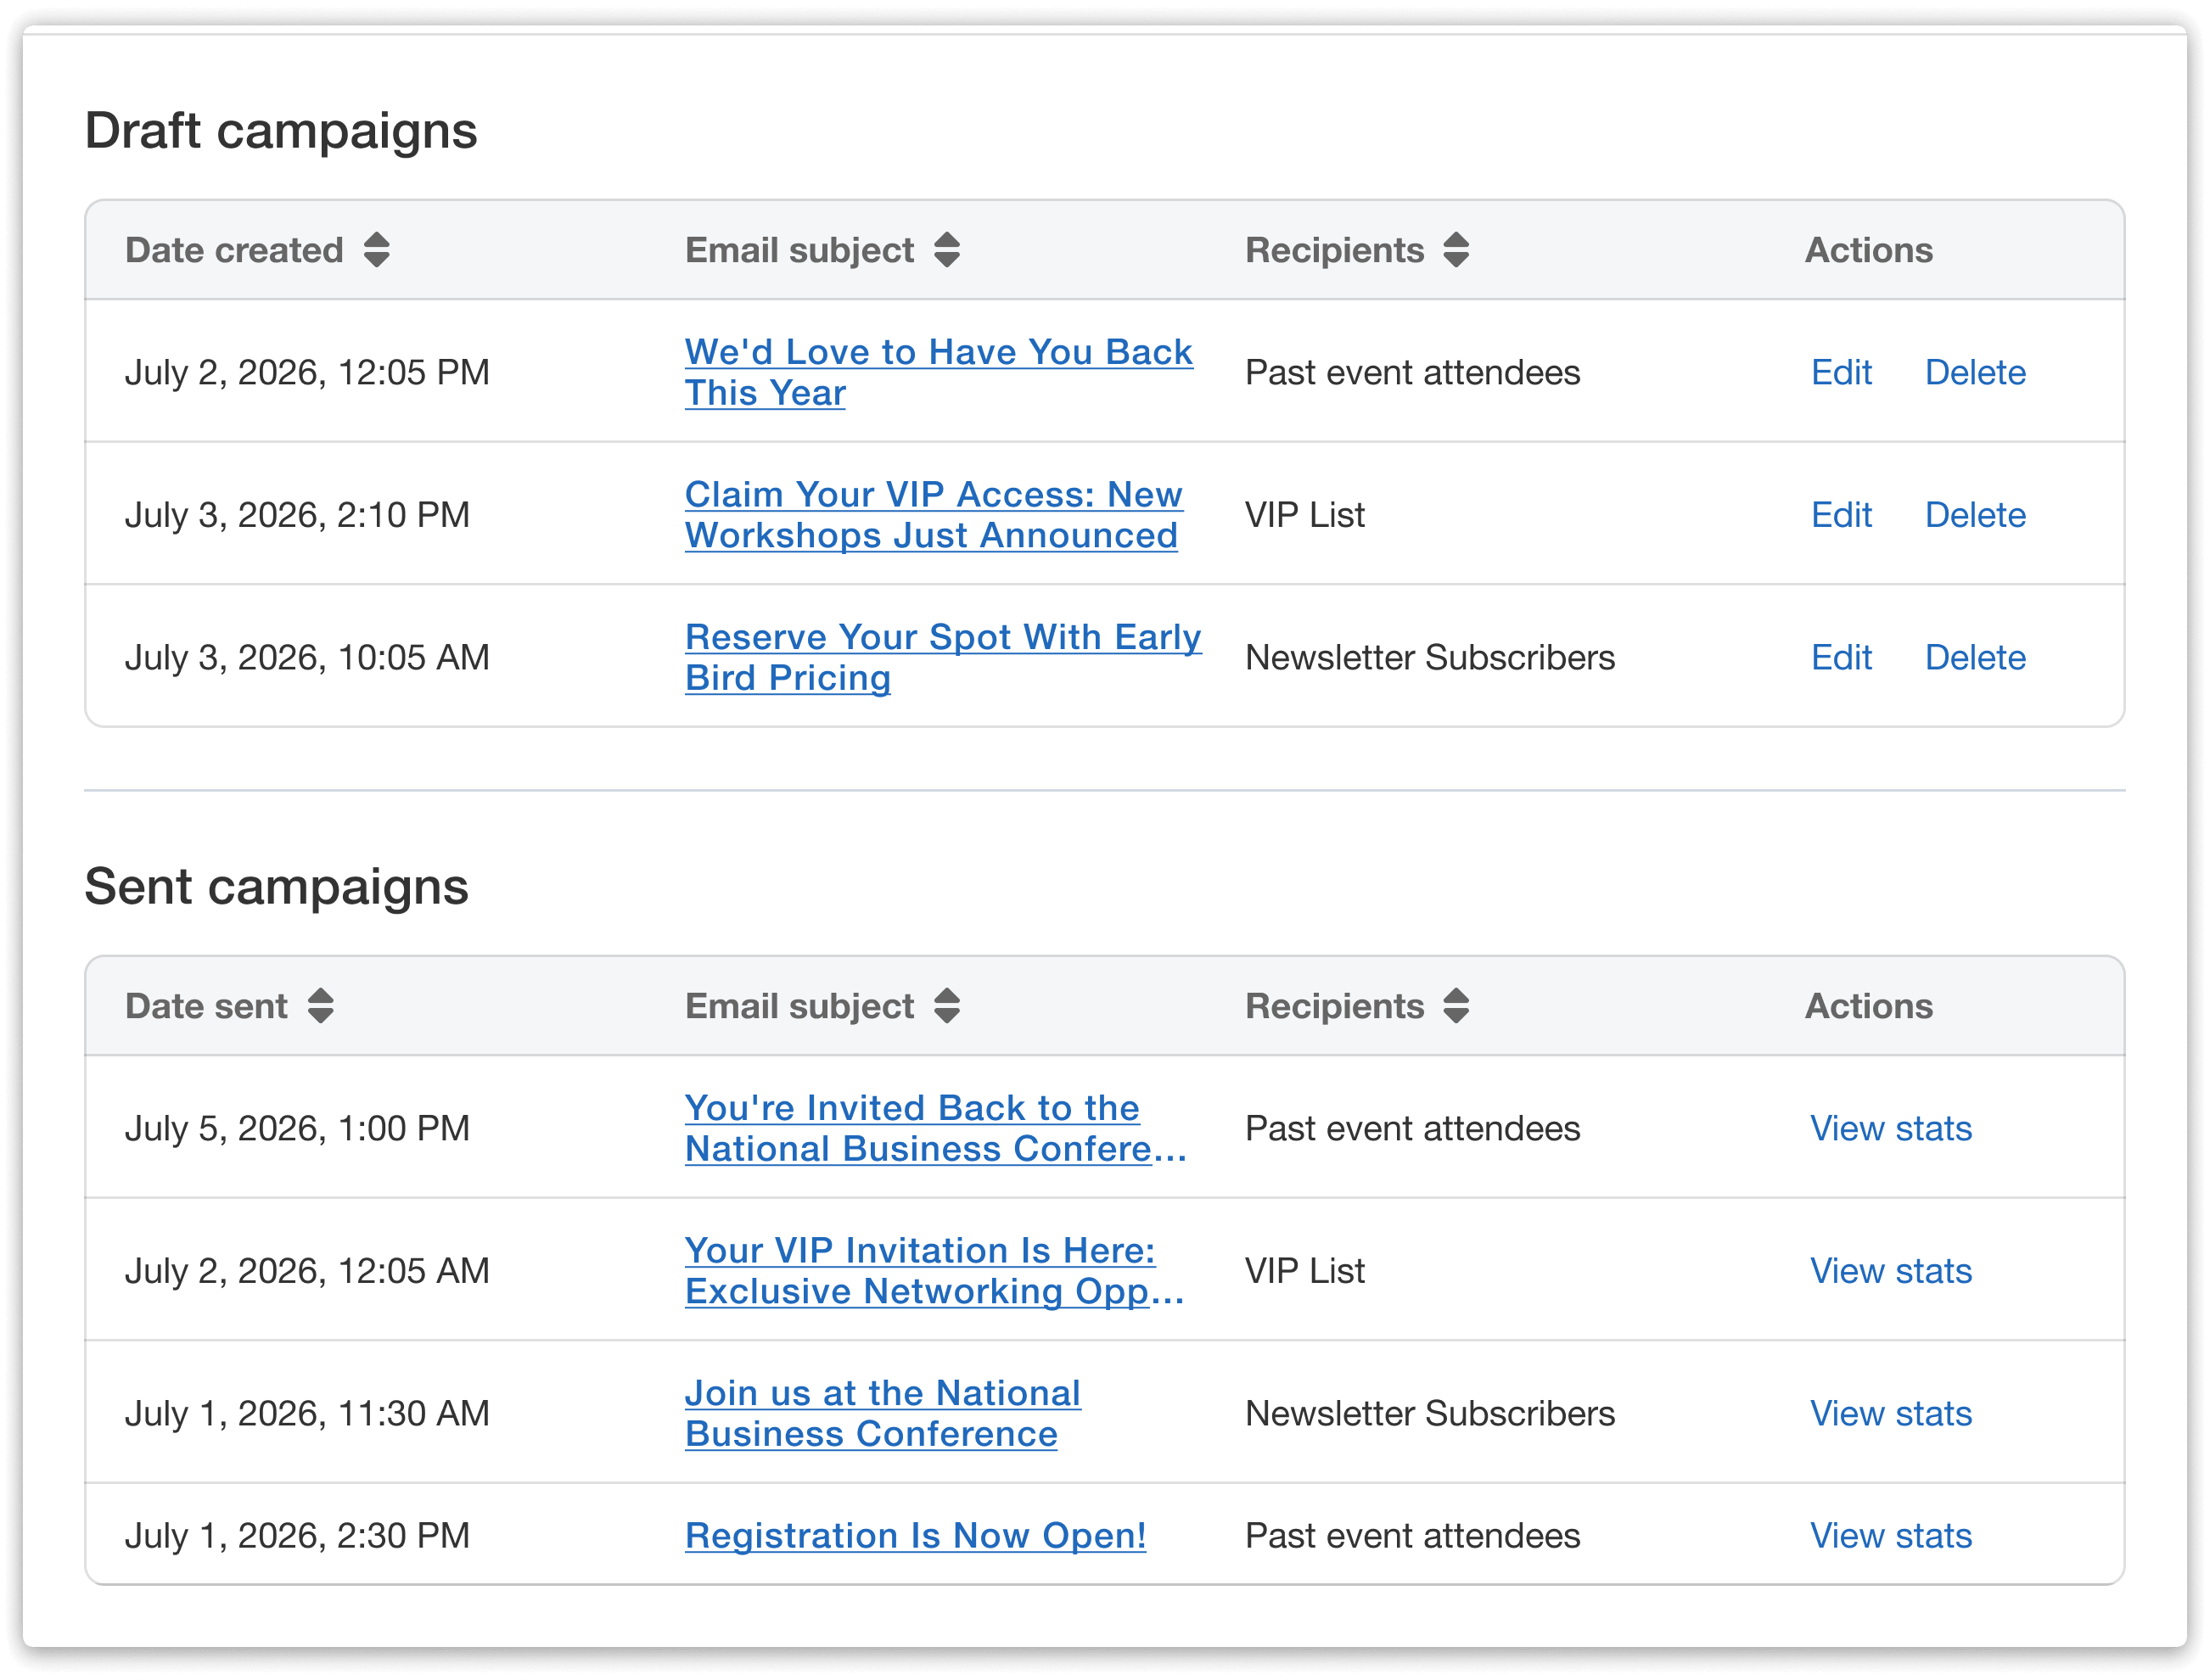Select 'July 1, 2026, 11:30 AM' date cell

tap(307, 1414)
